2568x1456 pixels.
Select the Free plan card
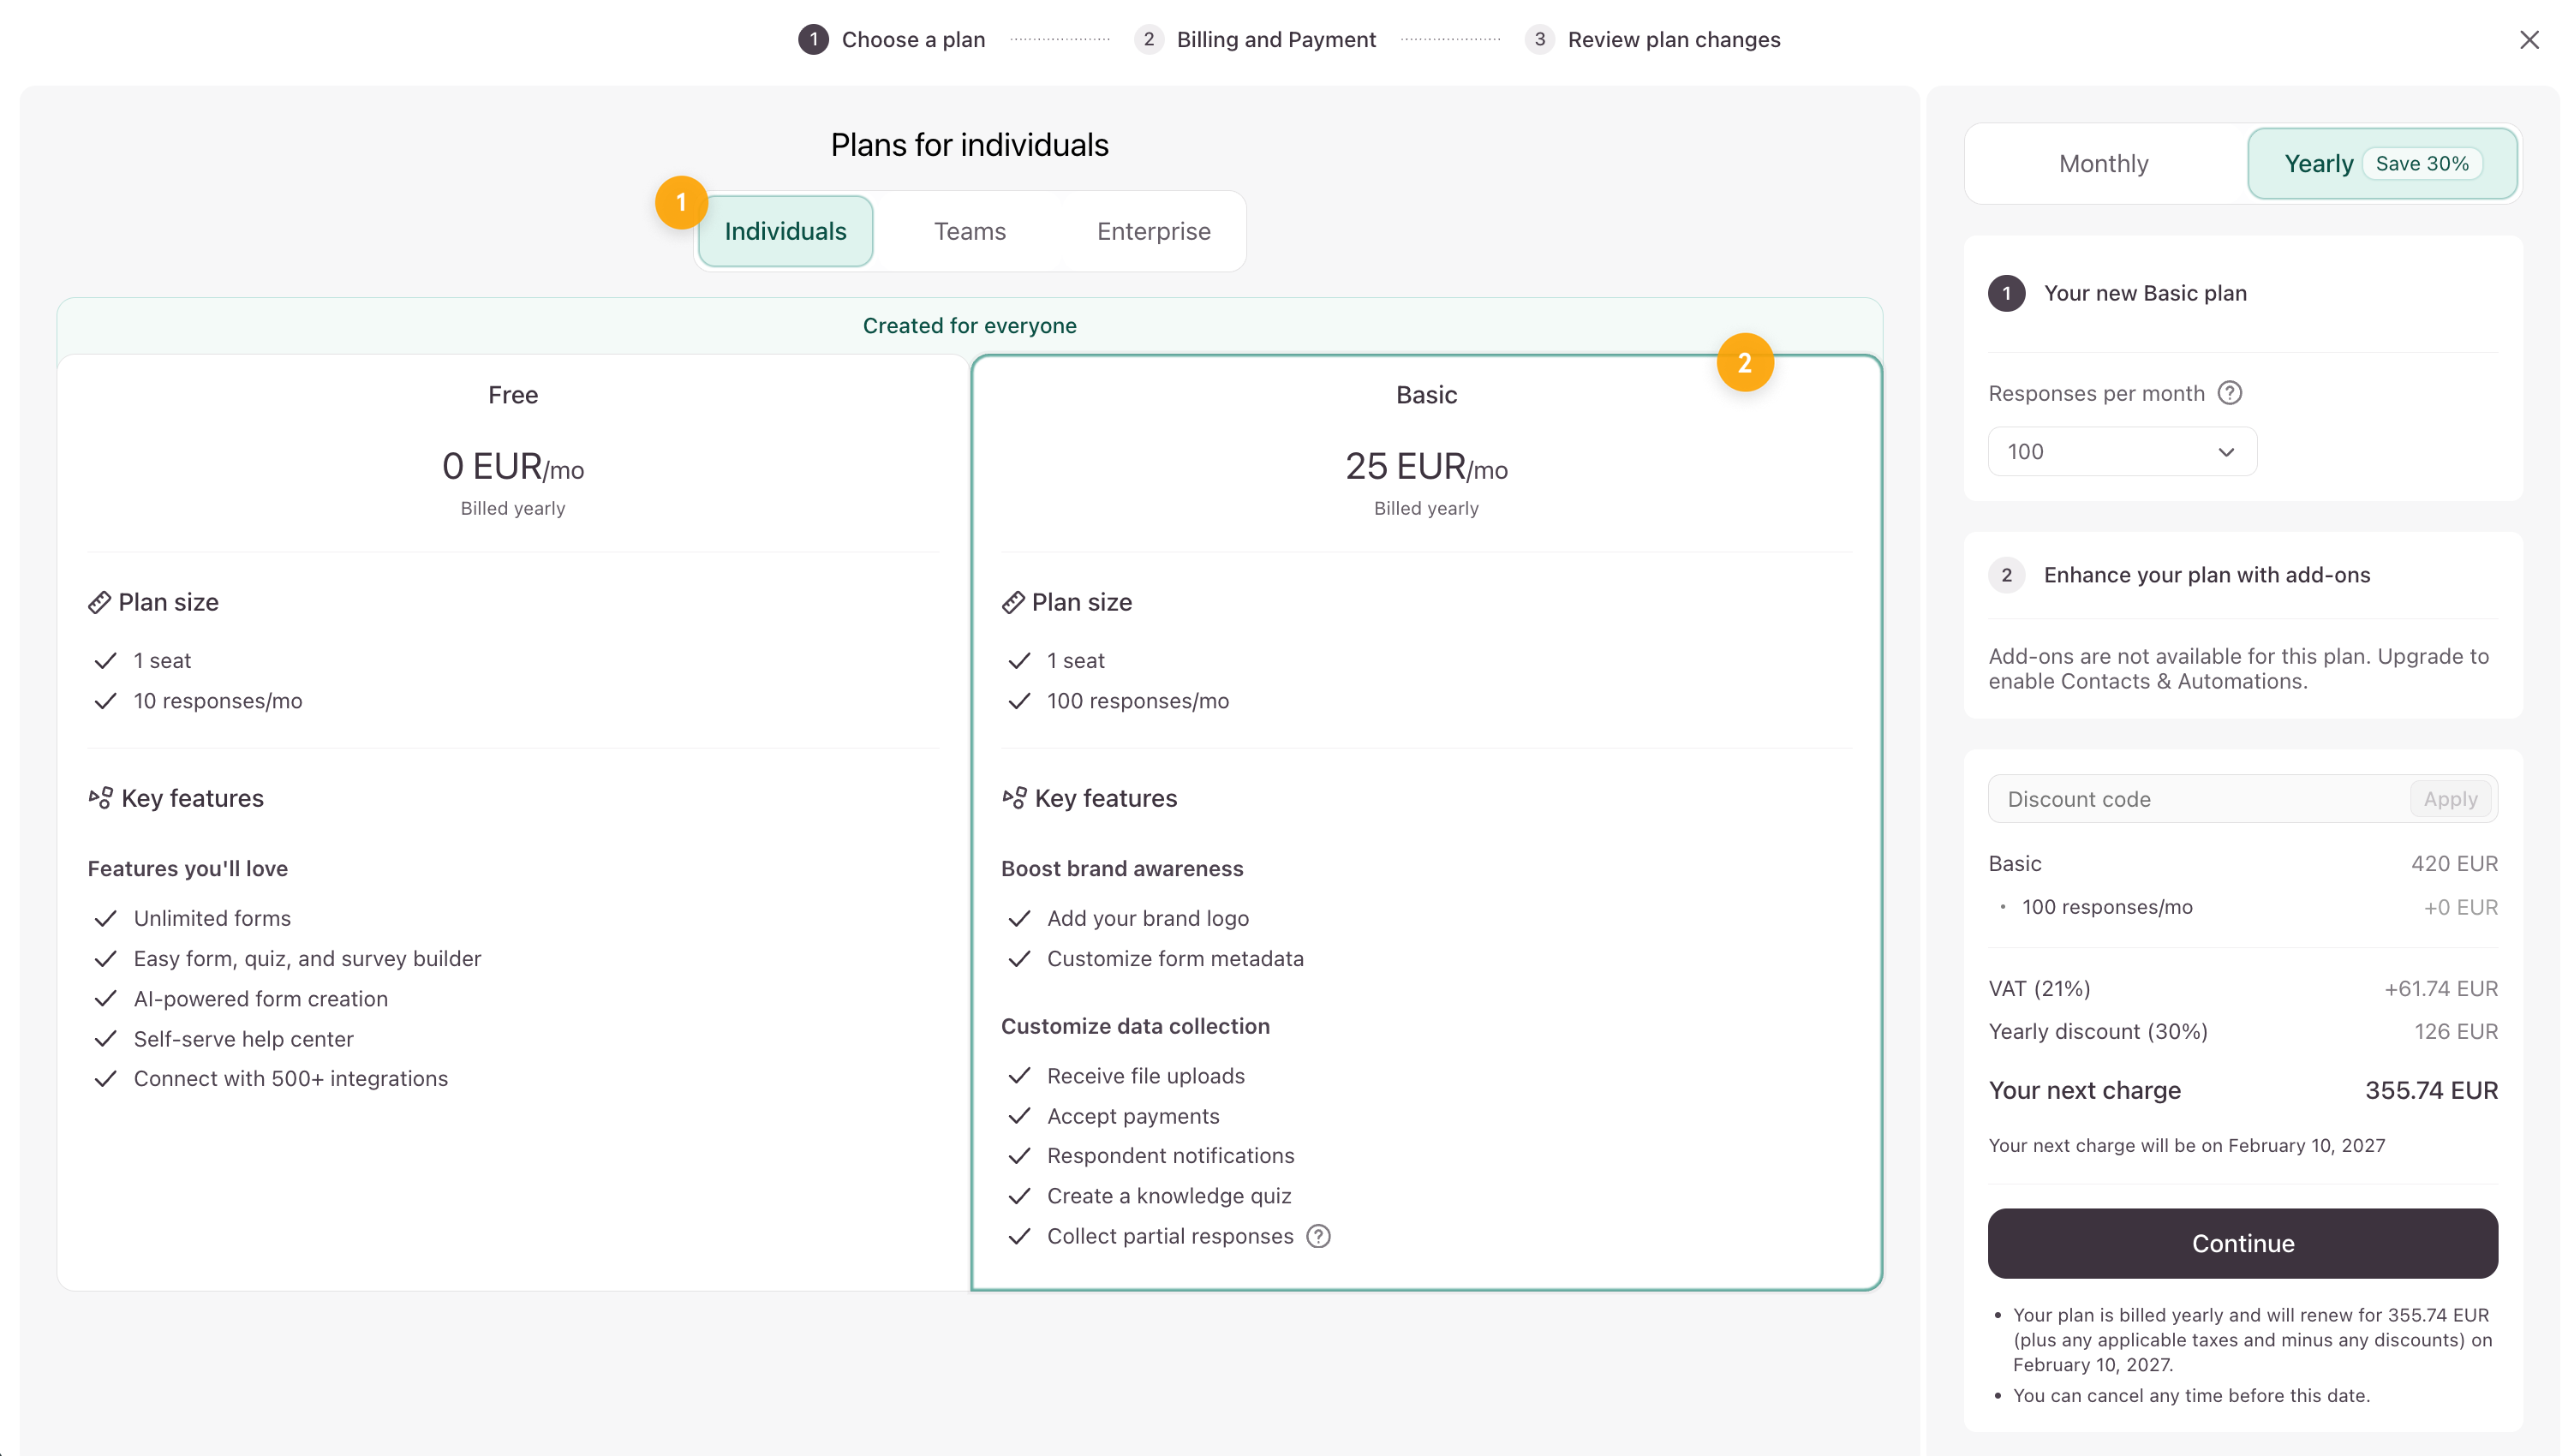point(513,470)
